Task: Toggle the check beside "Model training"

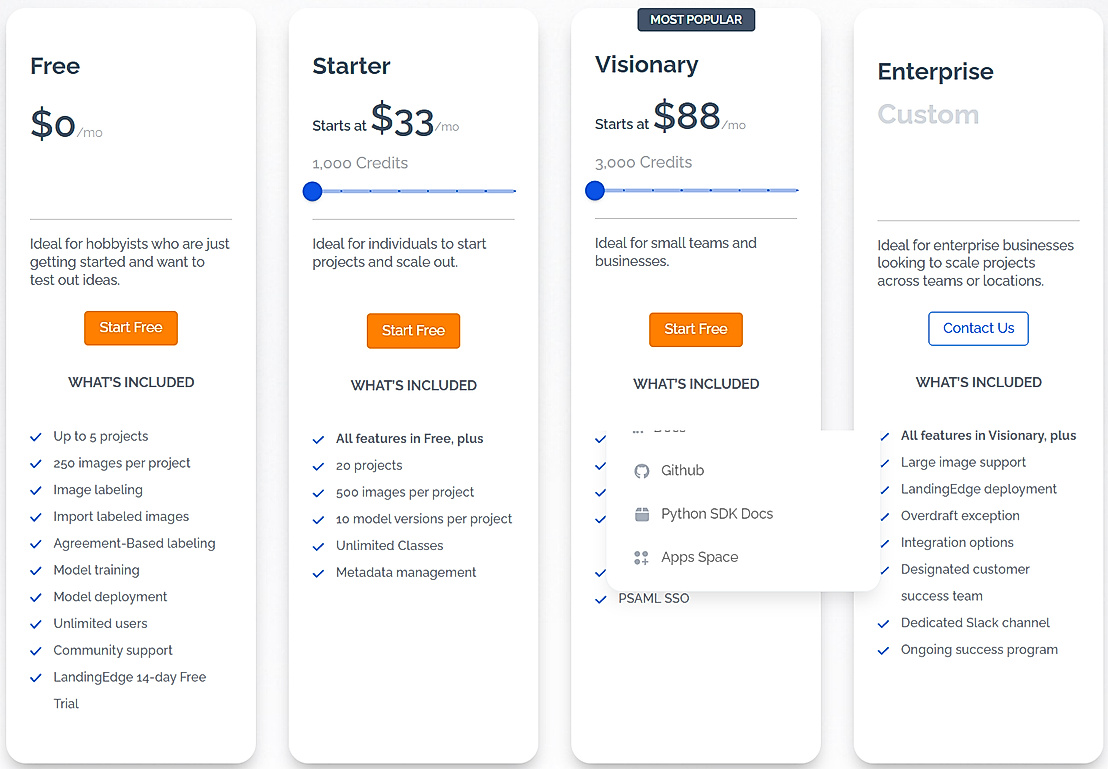Action: point(36,570)
